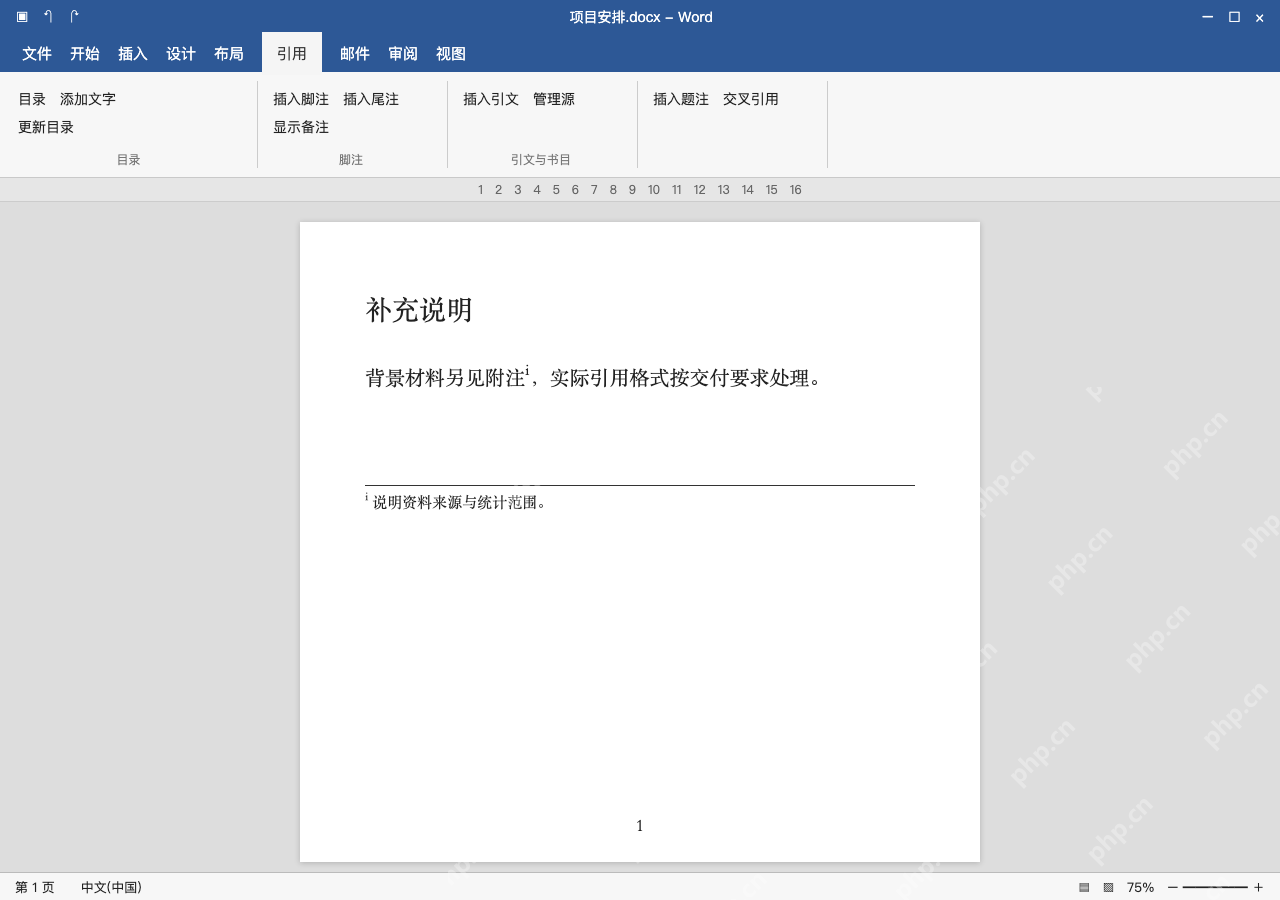
Task: Open the 审阅 tab
Action: [403, 54]
